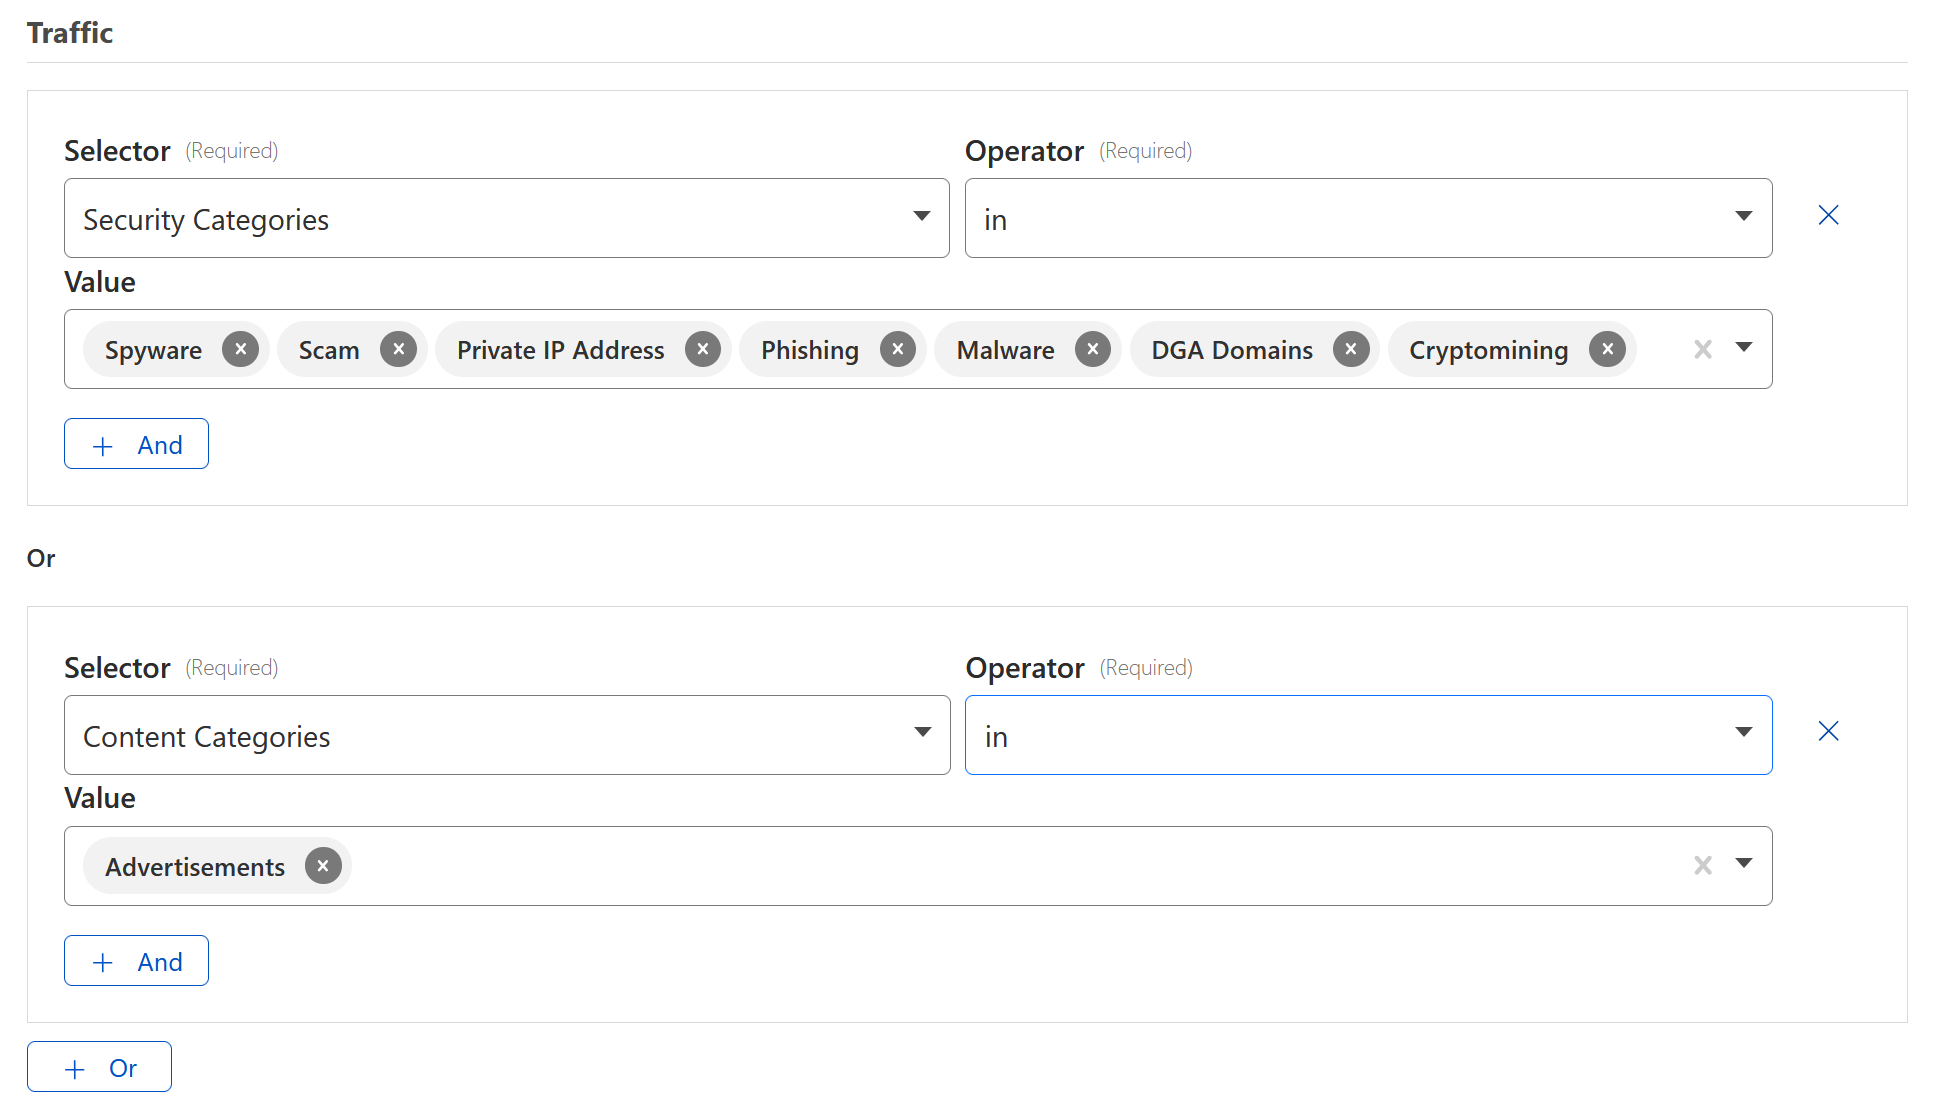Expand security categories value list arrow
The width and height of the screenshot is (1937, 1120).
click(1744, 348)
